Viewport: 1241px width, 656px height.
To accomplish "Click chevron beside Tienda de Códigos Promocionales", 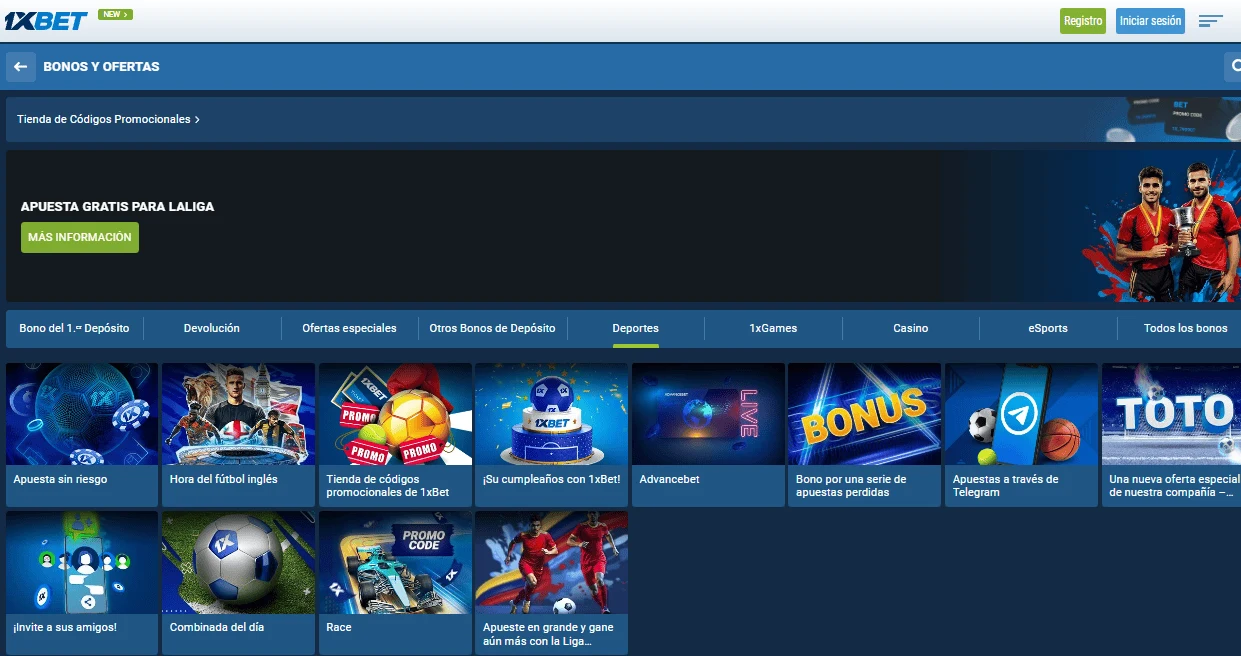I will (197, 120).
